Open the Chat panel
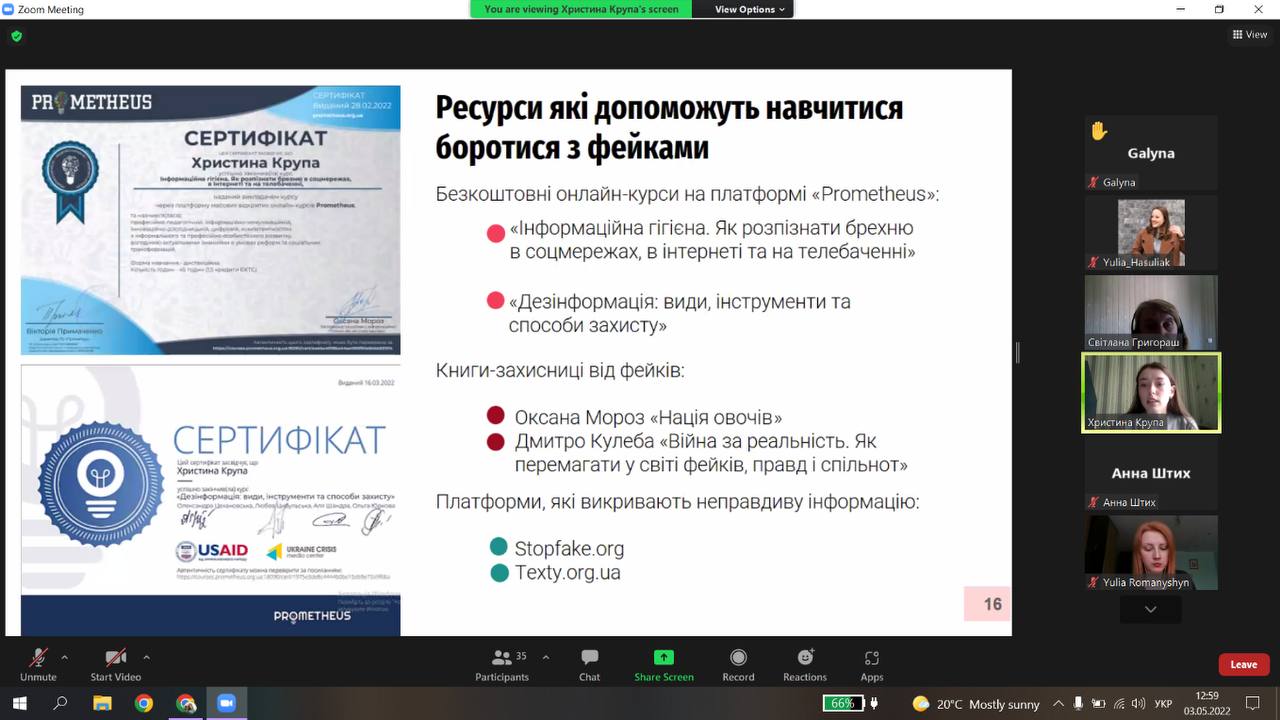Viewport: 1280px width, 720px height. pos(589,658)
